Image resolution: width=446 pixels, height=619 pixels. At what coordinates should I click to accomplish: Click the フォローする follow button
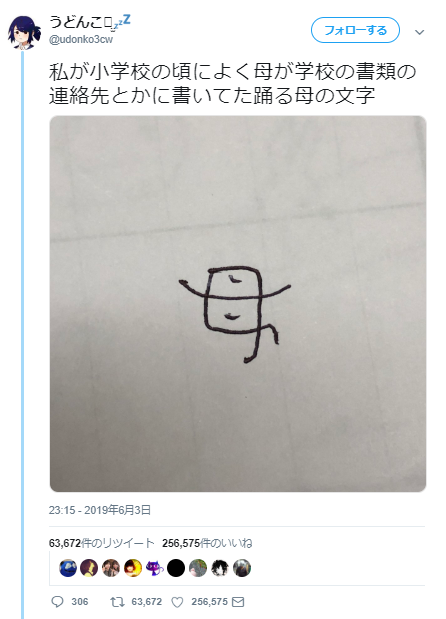(x=355, y=30)
